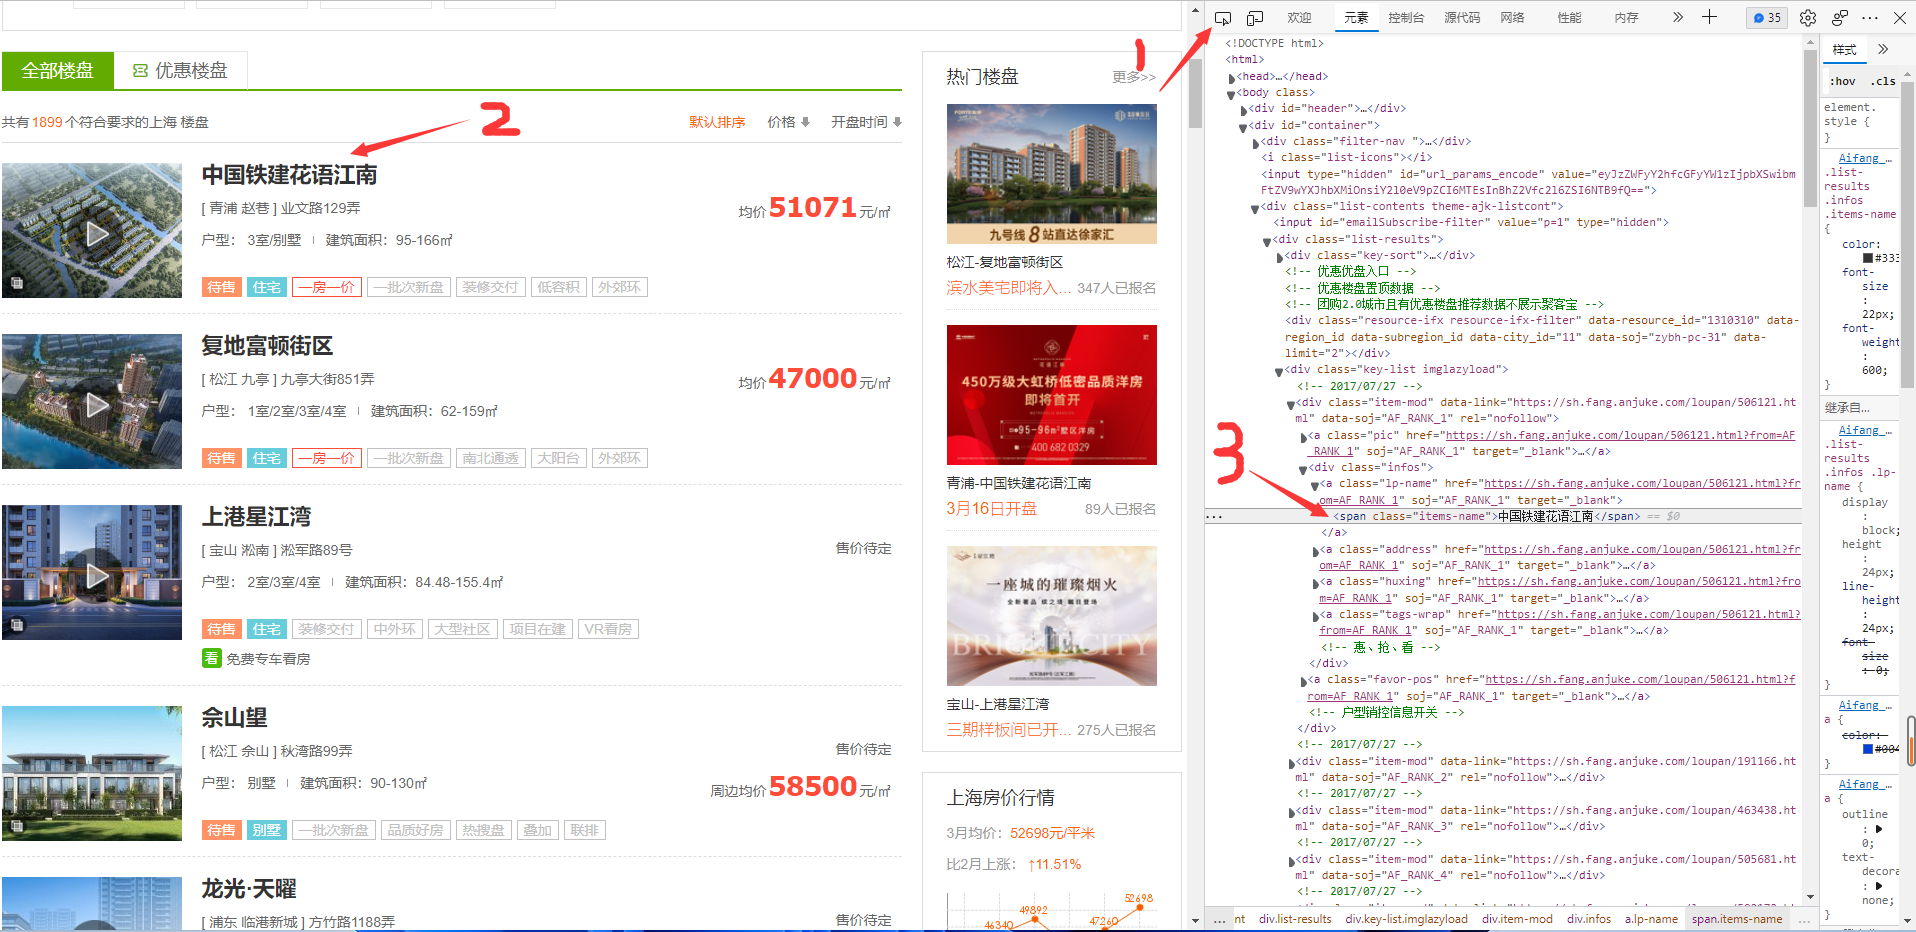Image resolution: width=1916 pixels, height=932 pixels.
Task: Click the row actions ellipsis beside selected DOM line
Action: click(1214, 517)
